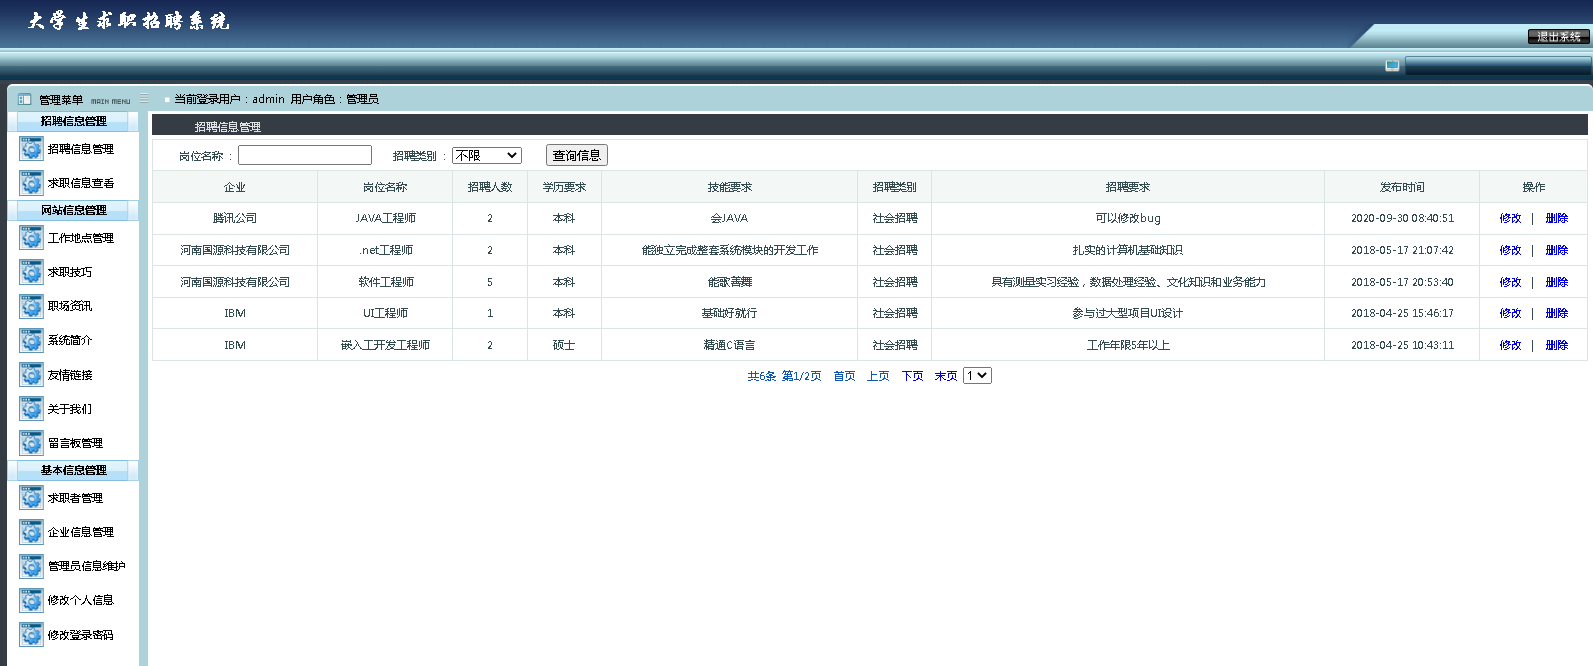The width and height of the screenshot is (1593, 666).
Task: Go to 末页 in pagination
Action: coord(946,376)
